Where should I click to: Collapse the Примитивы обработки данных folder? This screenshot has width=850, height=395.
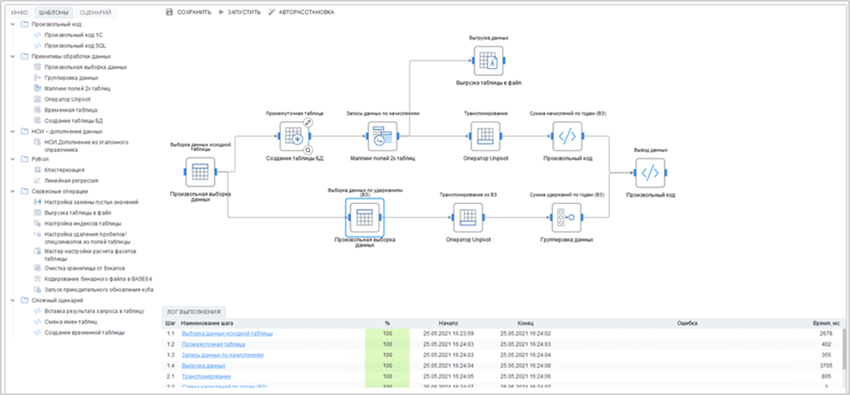[x=13, y=56]
